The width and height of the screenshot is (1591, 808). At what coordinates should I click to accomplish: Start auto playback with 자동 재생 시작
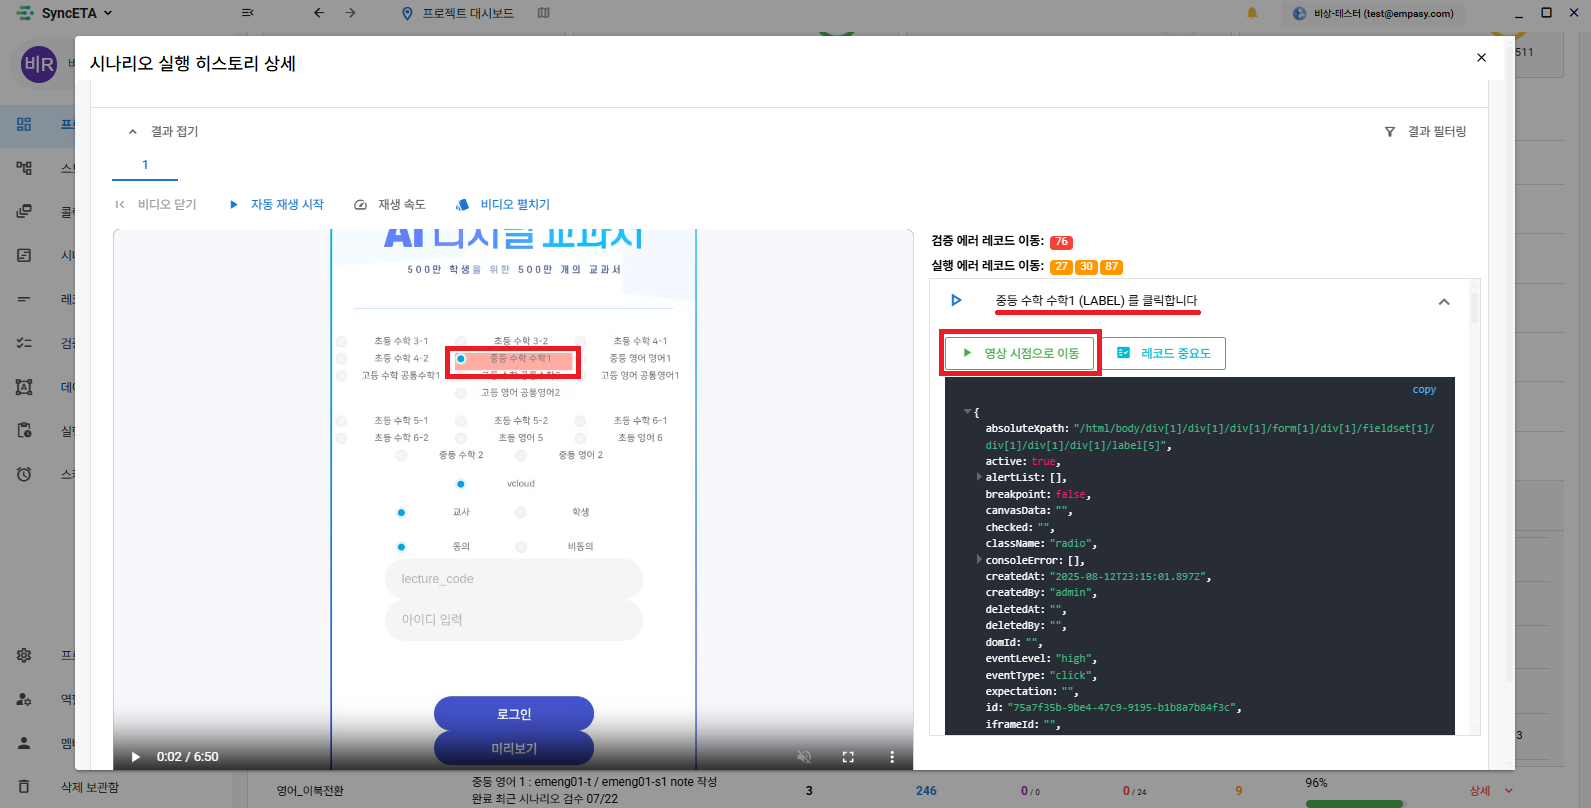pyautogui.click(x=277, y=205)
